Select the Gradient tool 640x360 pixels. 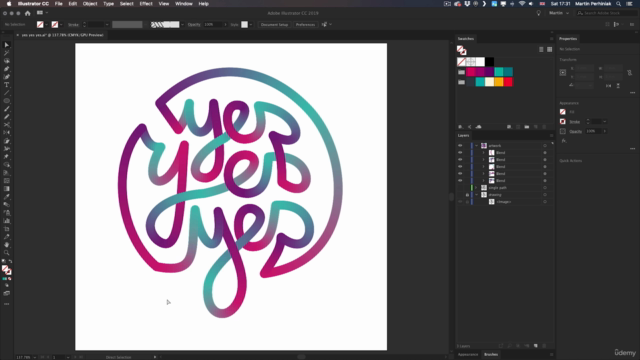click(7, 189)
